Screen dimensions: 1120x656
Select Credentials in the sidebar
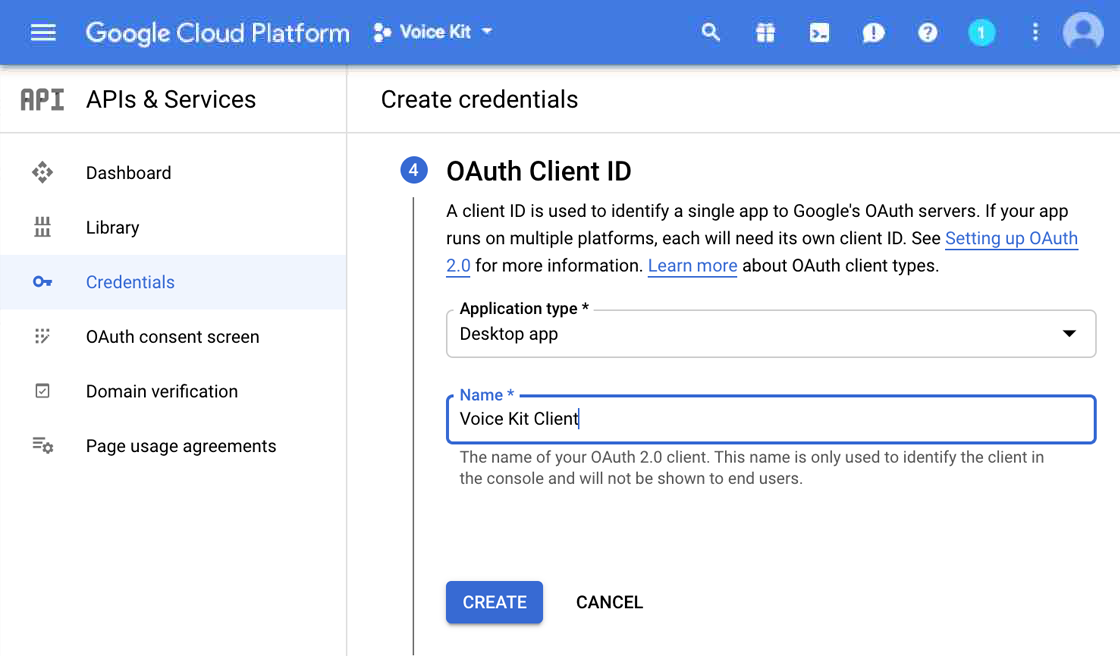click(x=173, y=282)
